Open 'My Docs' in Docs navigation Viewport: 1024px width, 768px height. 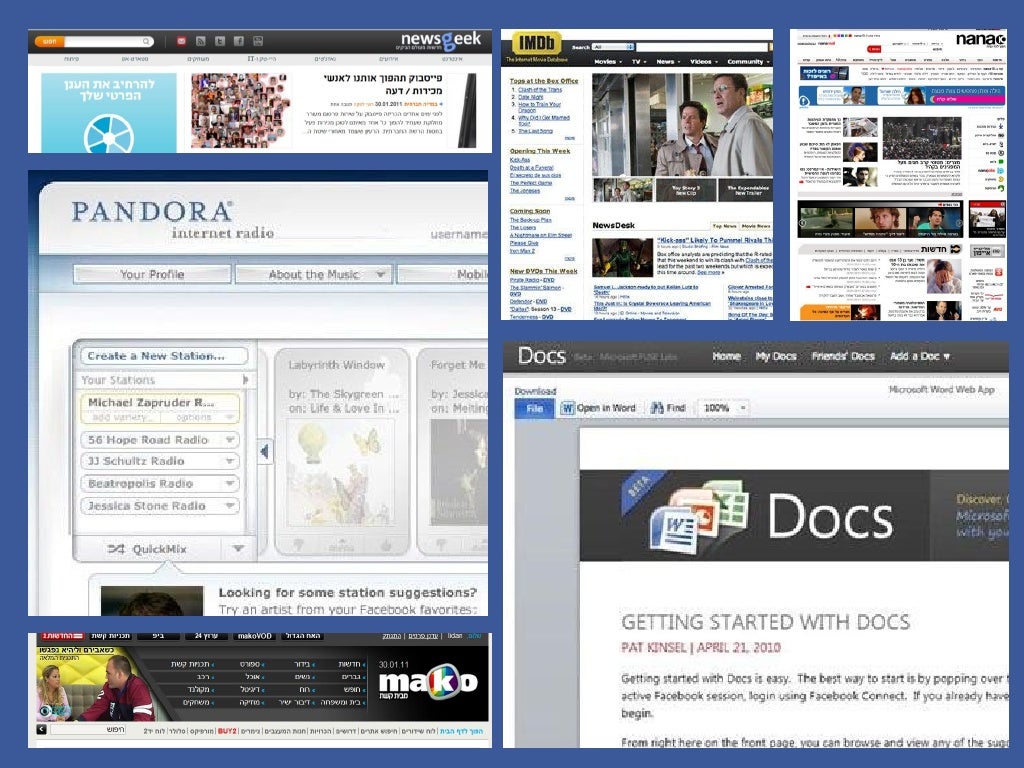coord(776,356)
